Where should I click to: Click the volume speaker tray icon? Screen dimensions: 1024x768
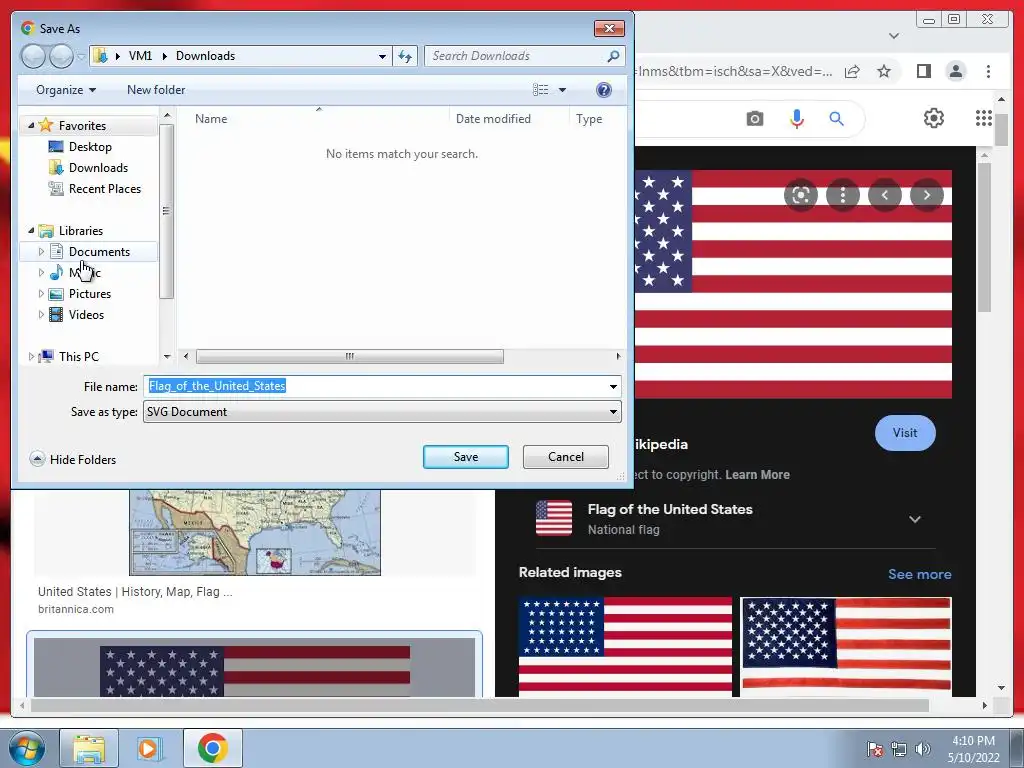[923, 749]
